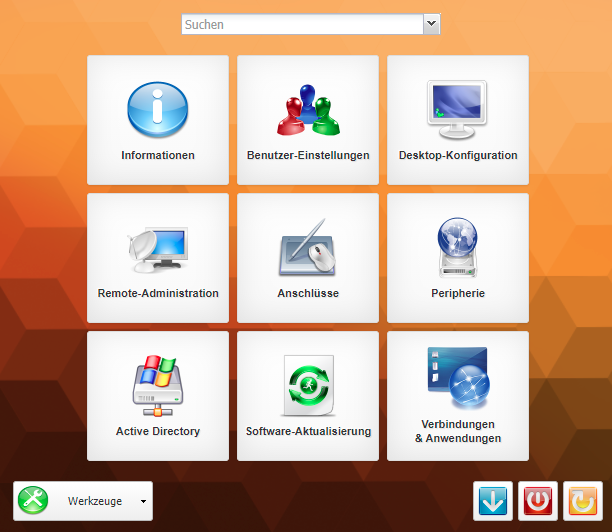The height and width of the screenshot is (532, 612).
Task: Open Active Directory Windows flag icon
Action: click(x=157, y=386)
